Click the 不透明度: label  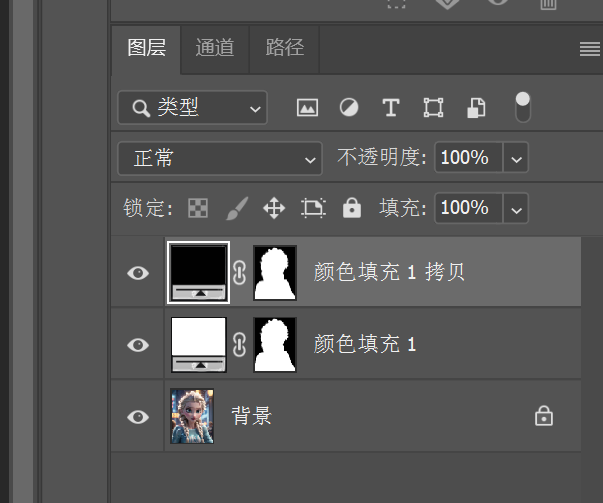coord(382,157)
